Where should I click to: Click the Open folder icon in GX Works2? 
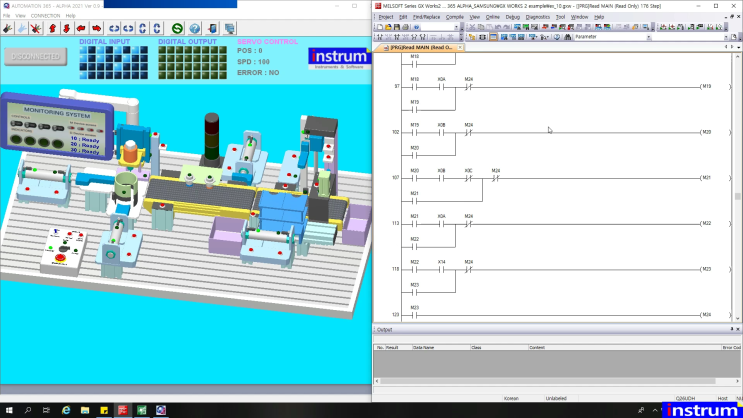388,27
